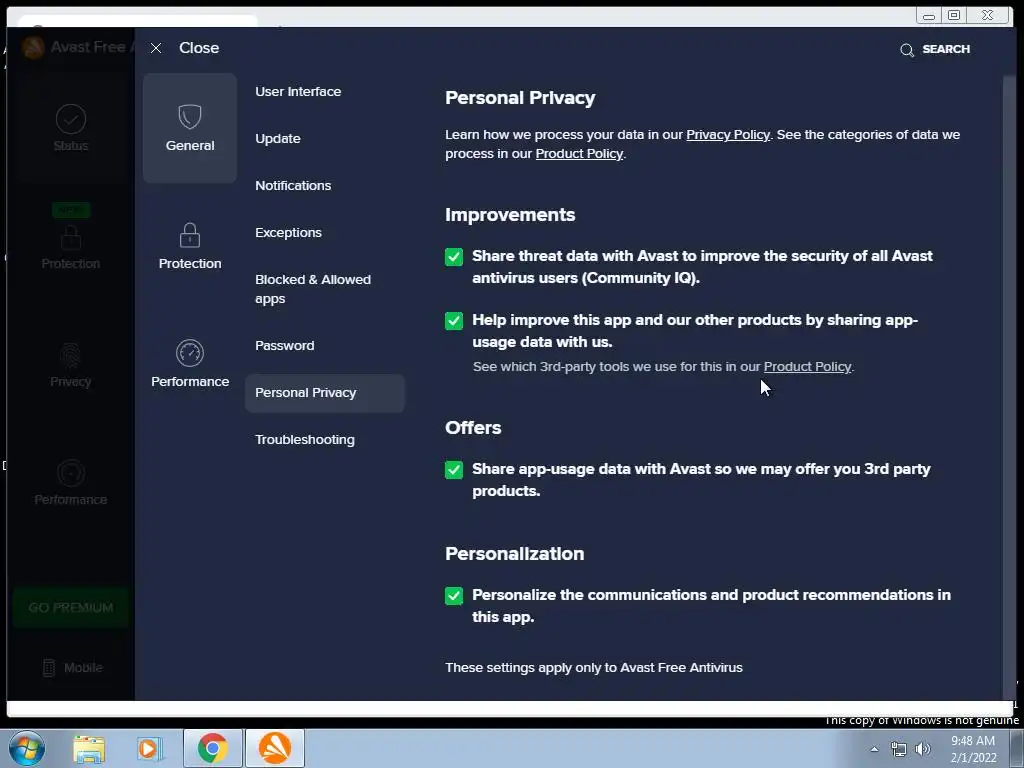Click the Mobile phone icon

coord(49,667)
